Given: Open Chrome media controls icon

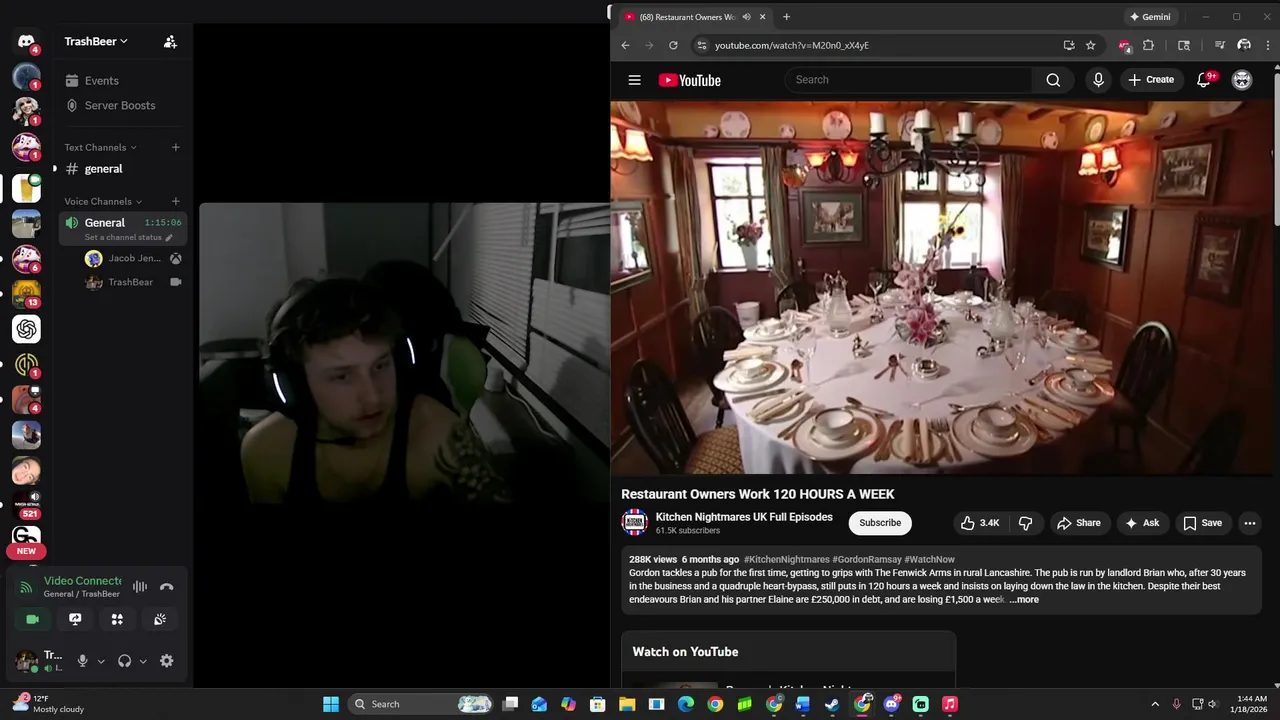Looking at the screenshot, I should click(x=1219, y=45).
